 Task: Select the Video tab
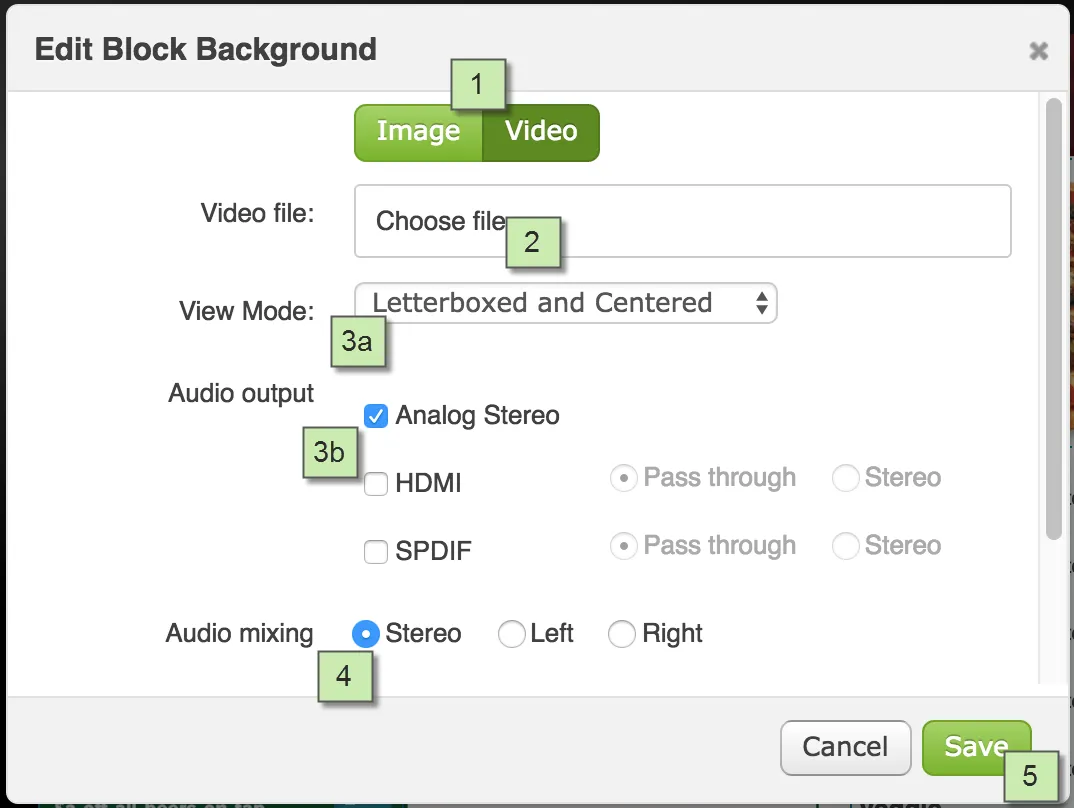tap(541, 133)
